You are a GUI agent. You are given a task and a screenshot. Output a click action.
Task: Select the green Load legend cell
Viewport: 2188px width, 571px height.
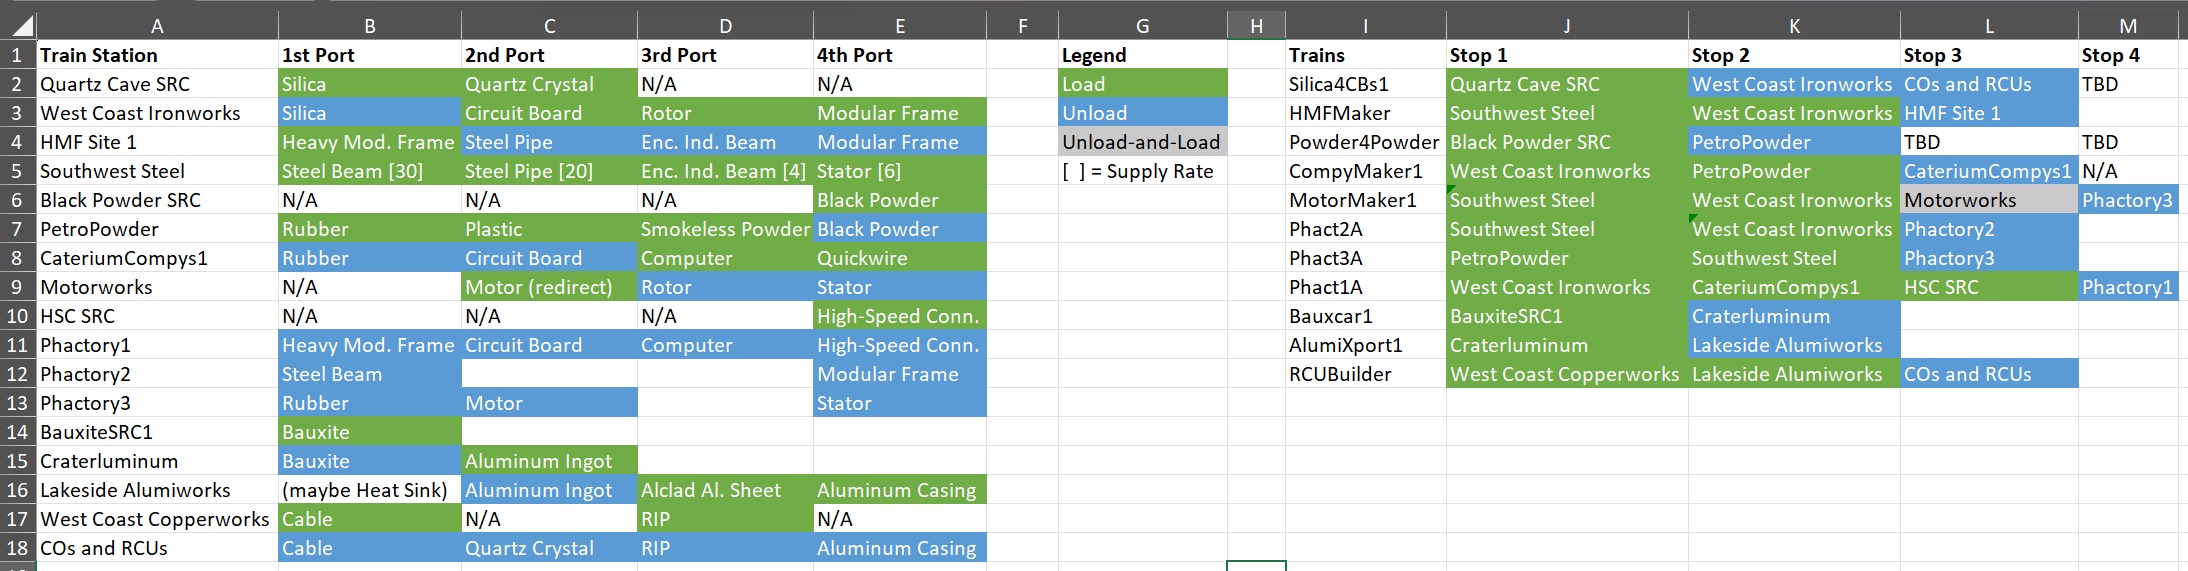click(1143, 84)
